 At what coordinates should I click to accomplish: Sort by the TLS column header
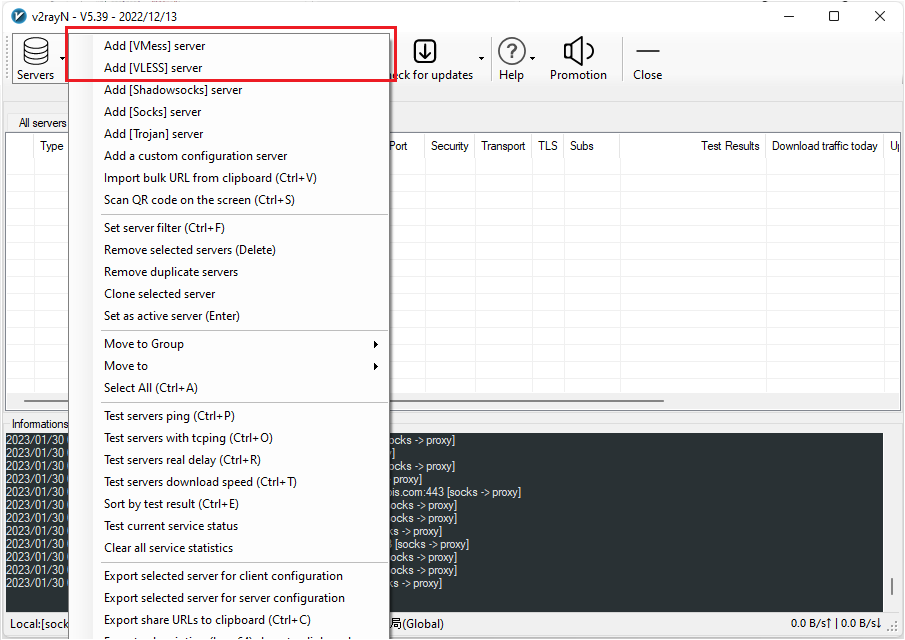click(548, 146)
